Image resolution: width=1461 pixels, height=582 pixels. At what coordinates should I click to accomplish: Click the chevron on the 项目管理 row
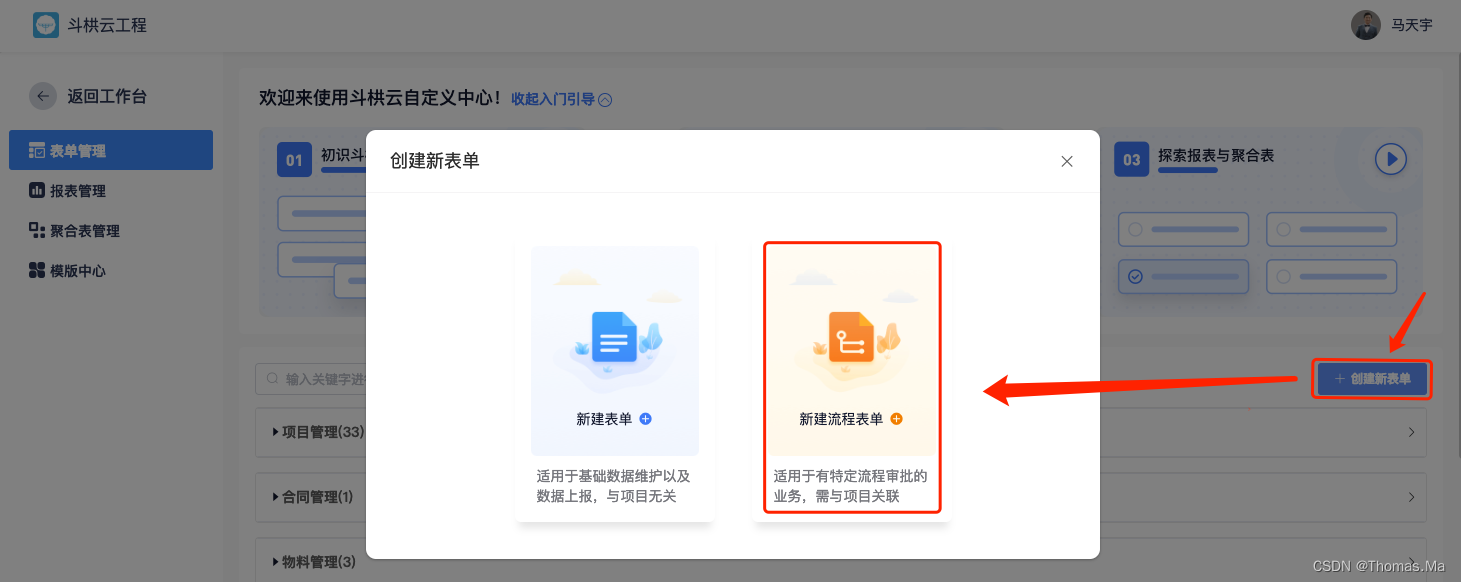pyautogui.click(x=1411, y=432)
